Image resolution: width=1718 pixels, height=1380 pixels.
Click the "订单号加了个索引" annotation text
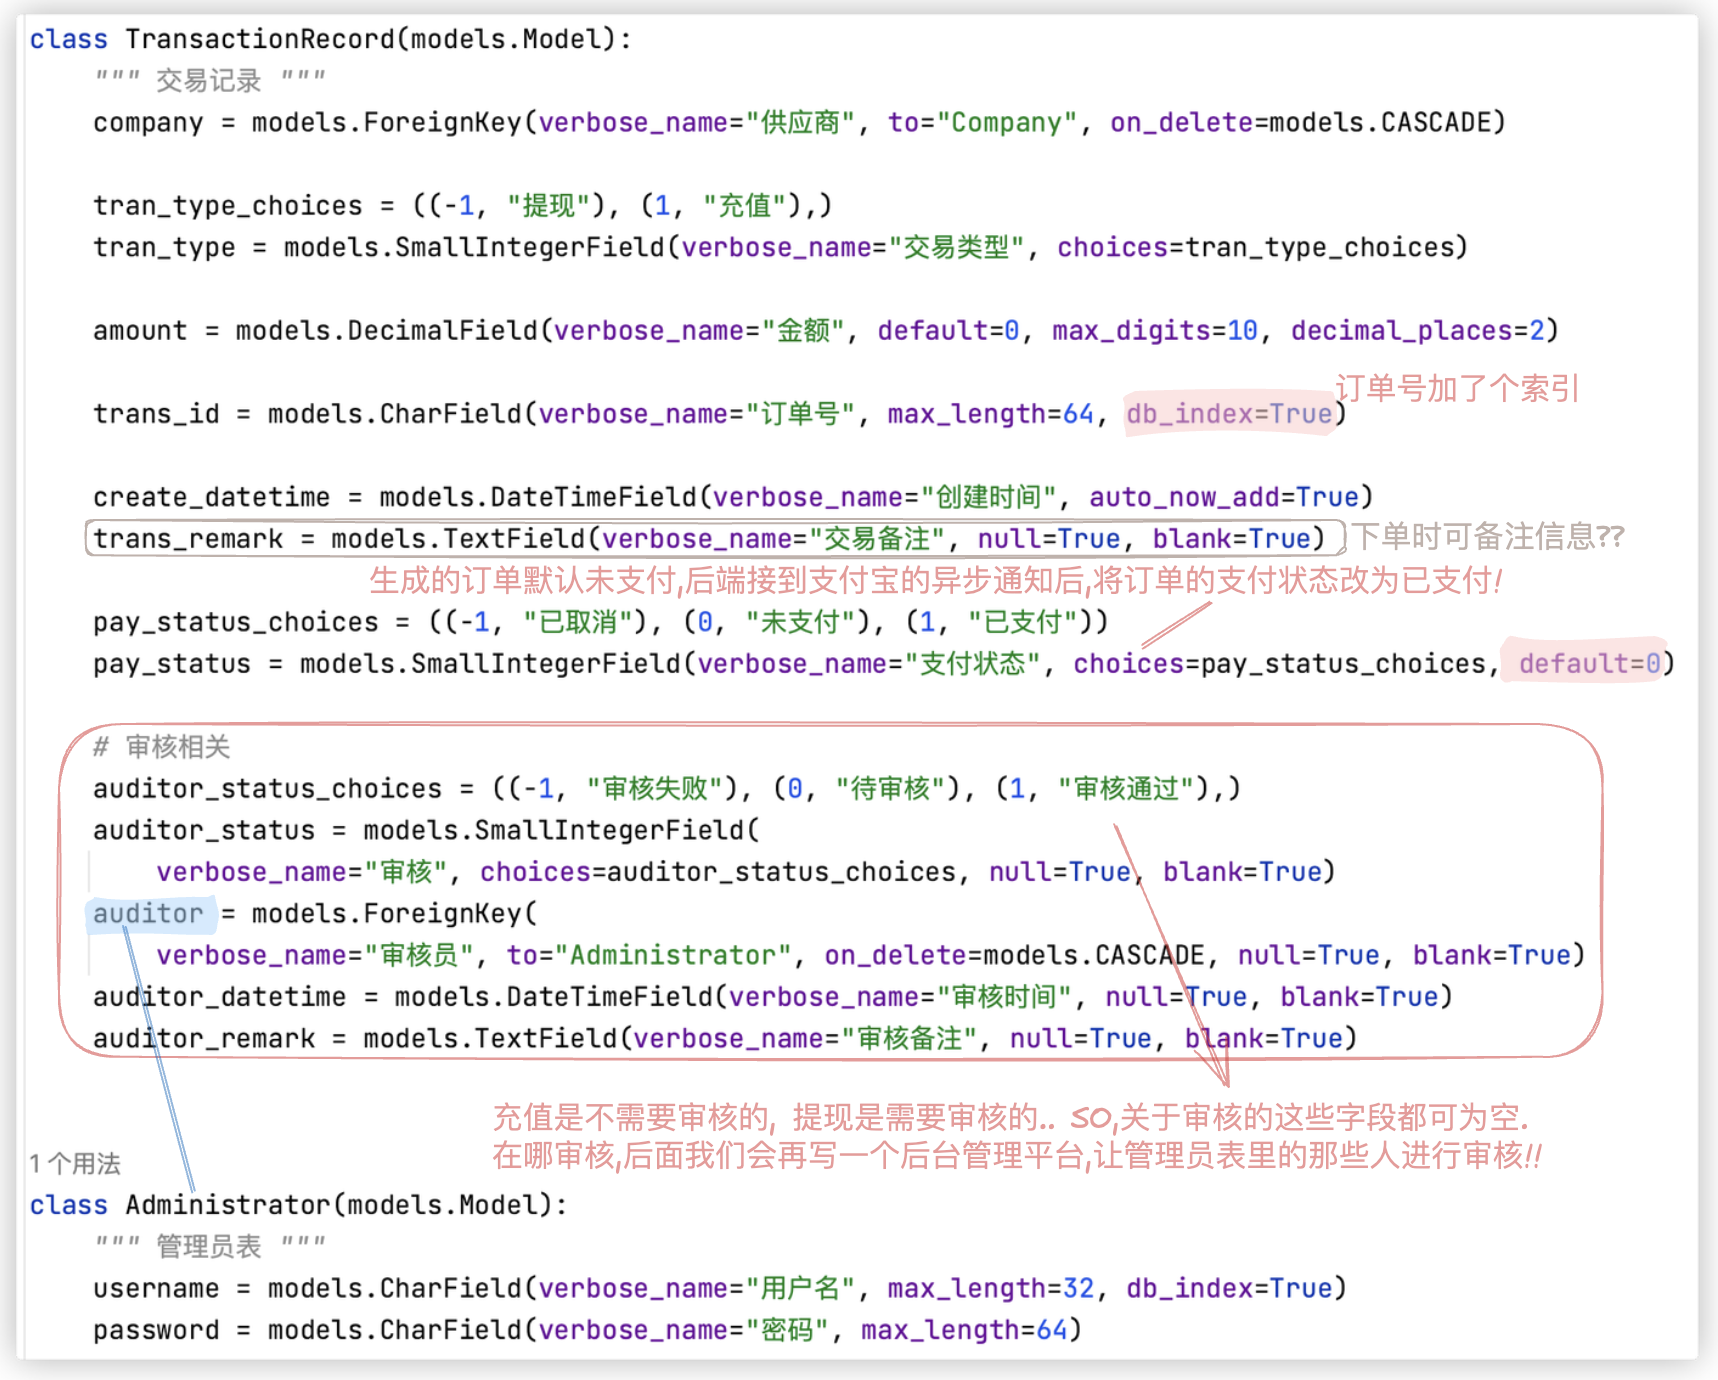click(1457, 388)
